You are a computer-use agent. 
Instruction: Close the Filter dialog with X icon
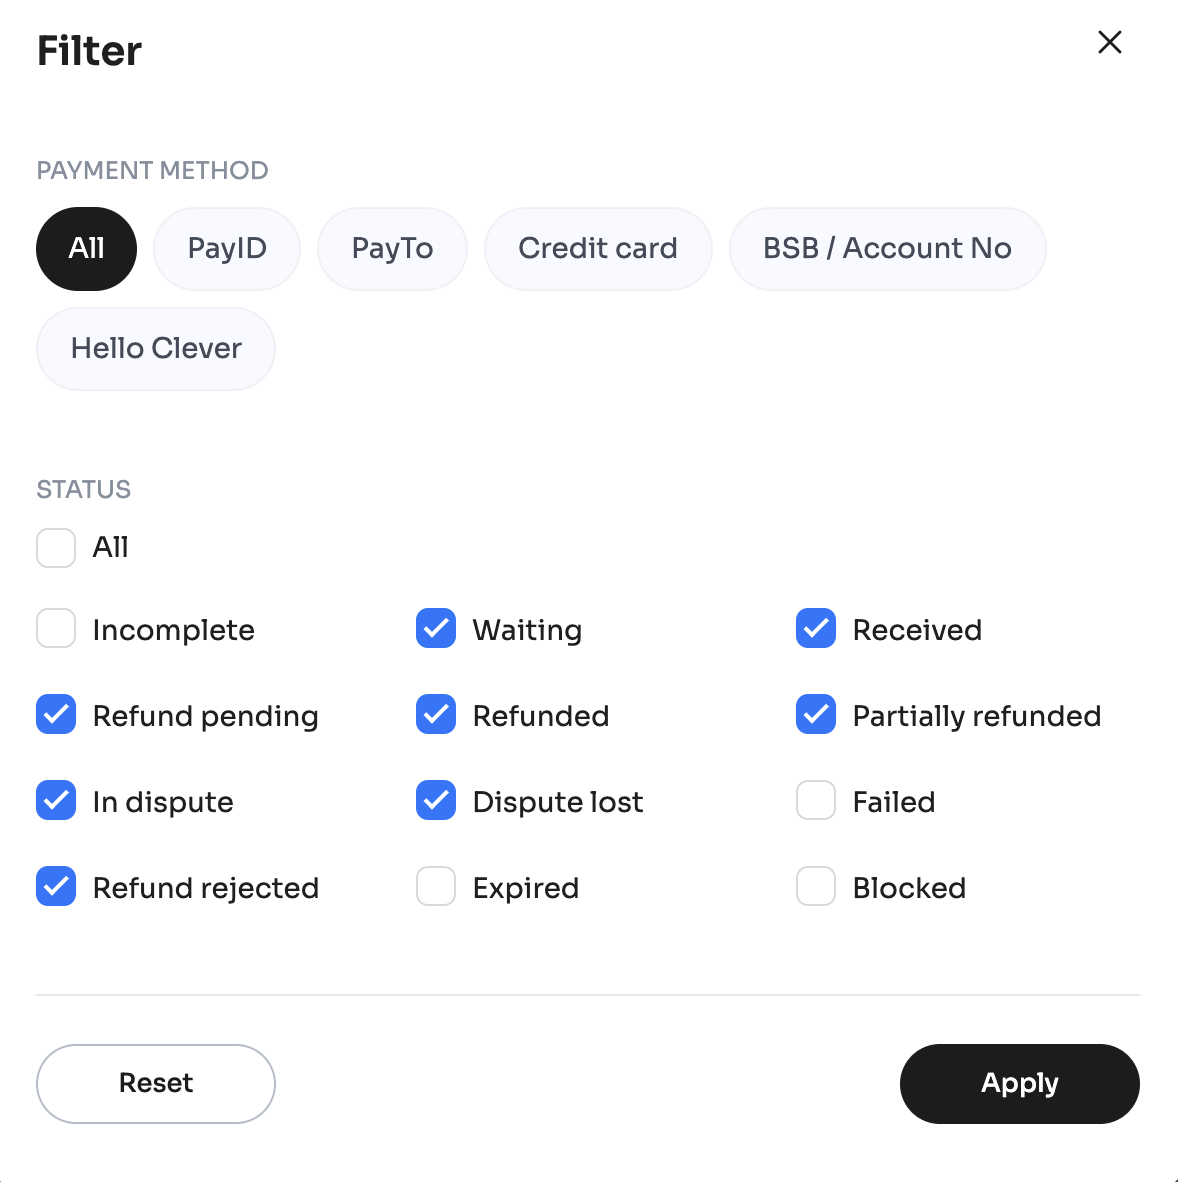tap(1110, 42)
